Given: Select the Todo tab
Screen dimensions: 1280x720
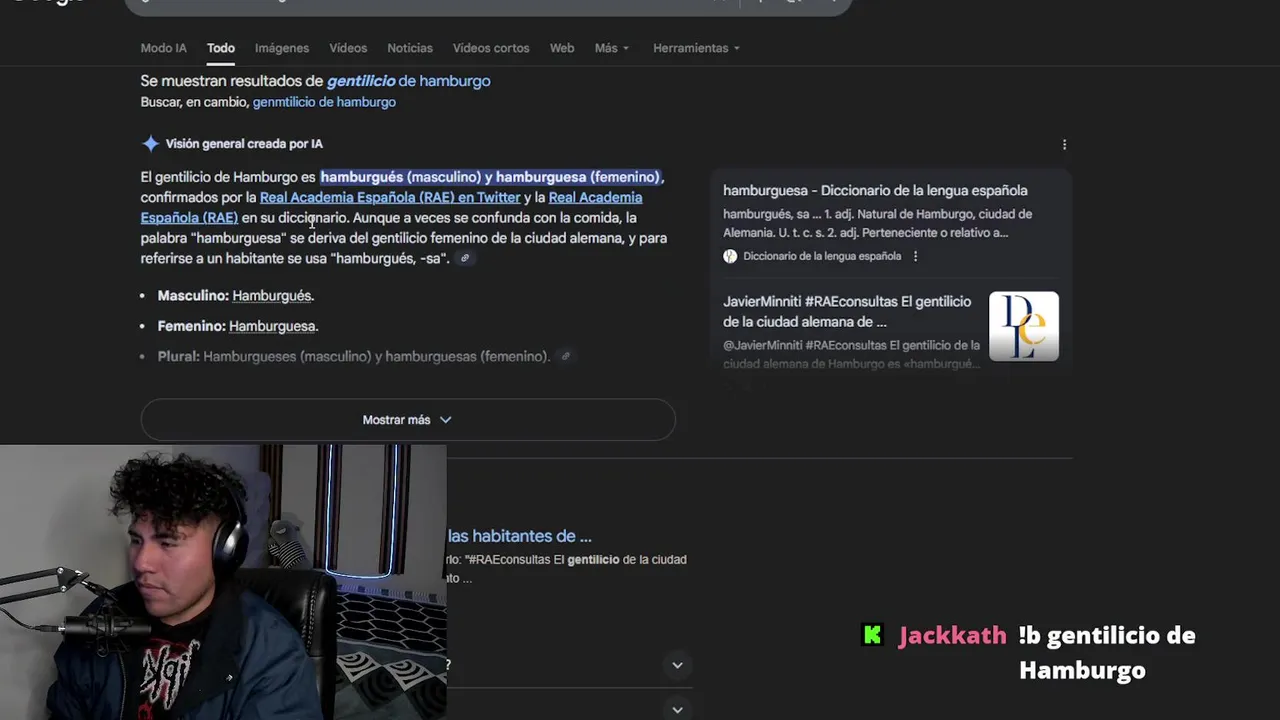Looking at the screenshot, I should [x=221, y=48].
